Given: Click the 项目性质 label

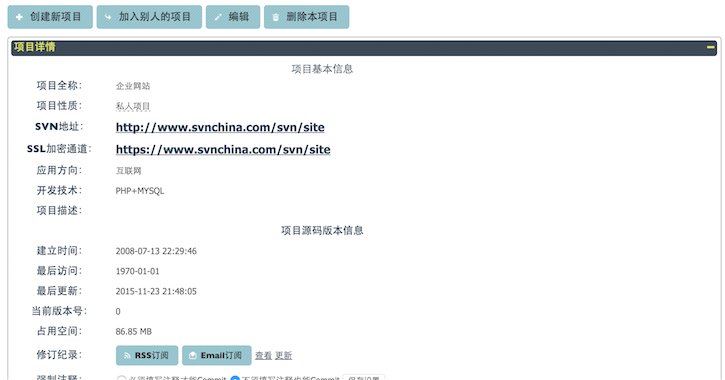Looking at the screenshot, I should (x=59, y=106).
